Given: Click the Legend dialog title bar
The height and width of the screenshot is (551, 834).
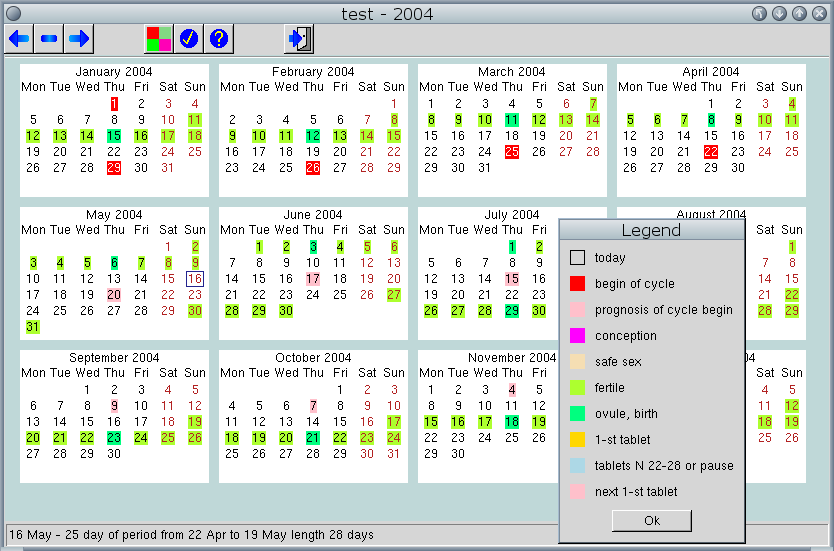Looking at the screenshot, I should coord(651,230).
